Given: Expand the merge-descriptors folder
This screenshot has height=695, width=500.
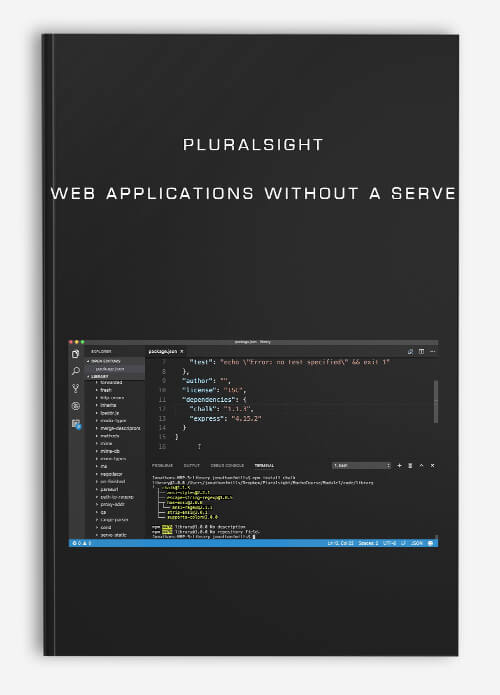Looking at the screenshot, I should click(118, 428).
